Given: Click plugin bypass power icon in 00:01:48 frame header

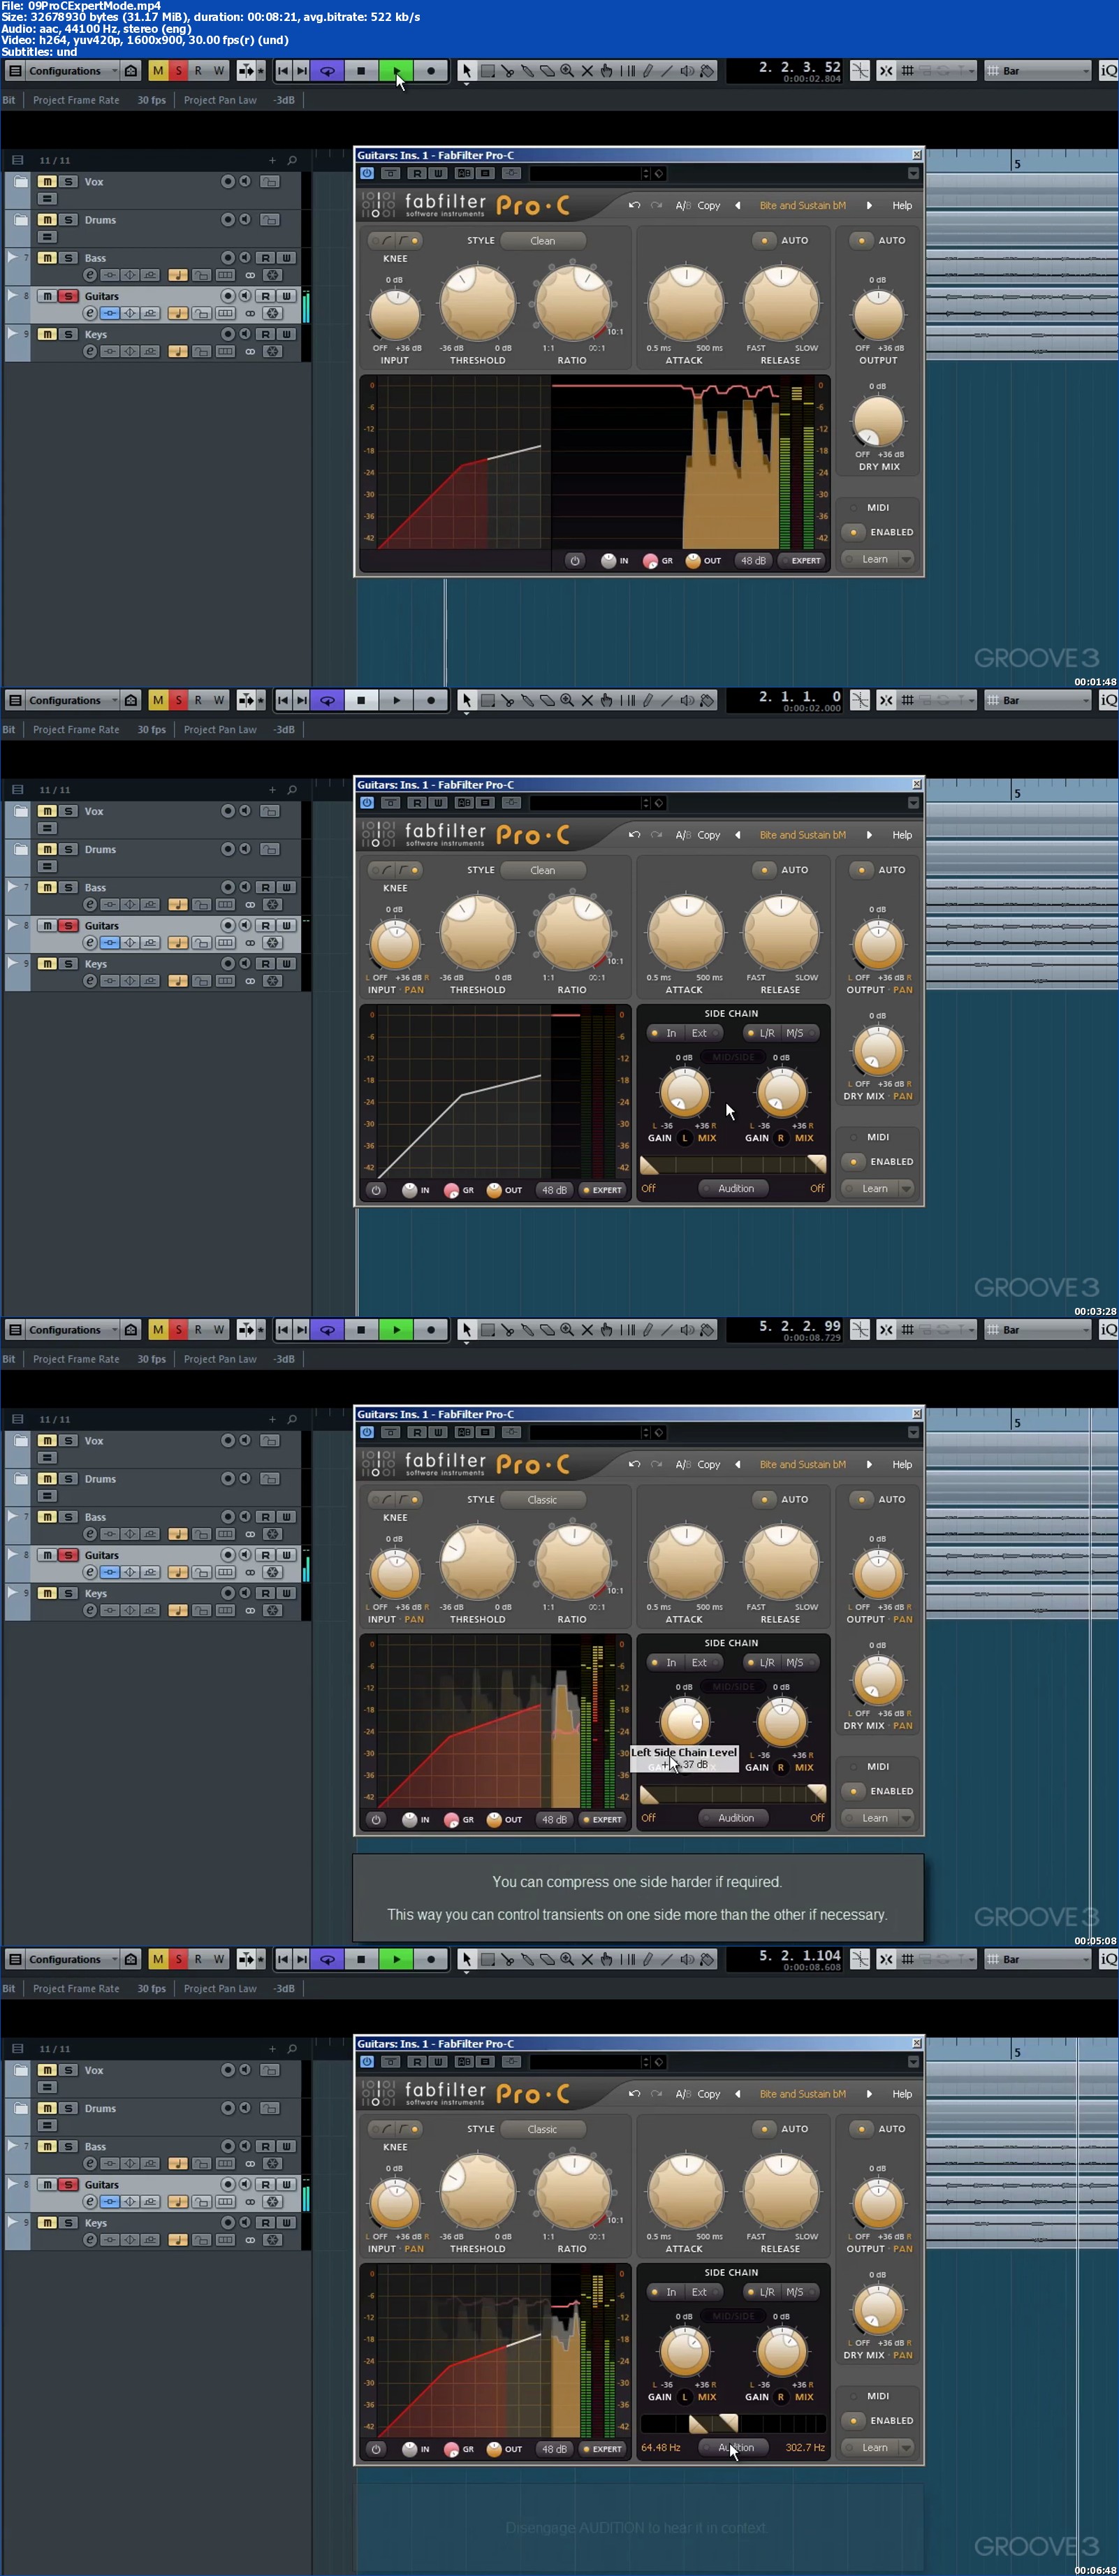Looking at the screenshot, I should tap(367, 173).
